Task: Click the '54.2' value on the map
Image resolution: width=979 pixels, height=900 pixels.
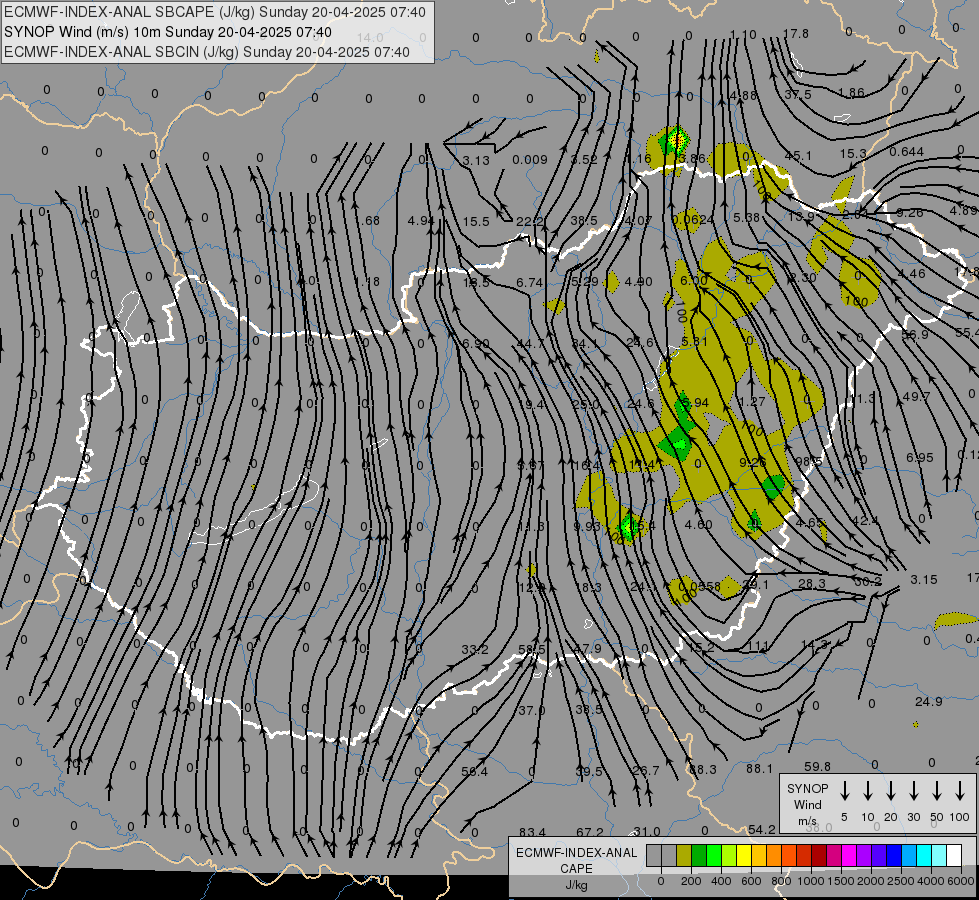Action: coord(762,829)
